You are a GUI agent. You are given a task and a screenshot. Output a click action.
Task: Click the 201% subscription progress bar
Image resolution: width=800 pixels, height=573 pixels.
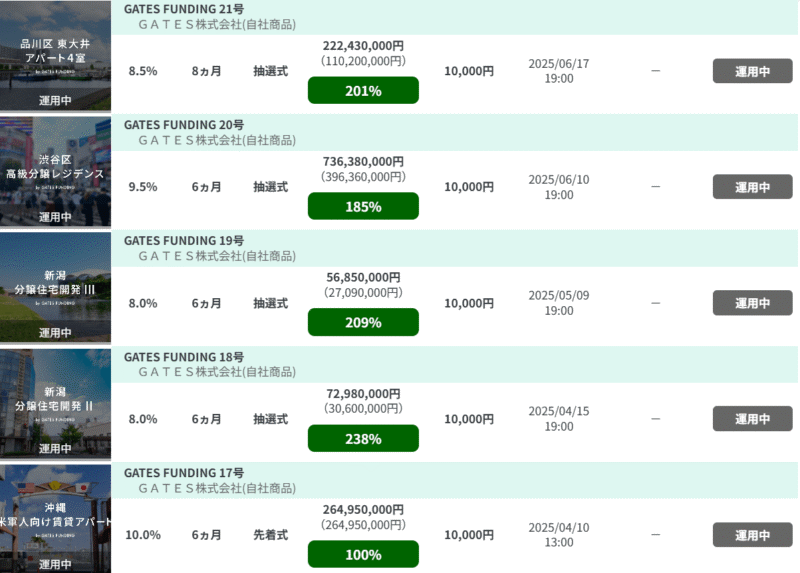click(x=363, y=90)
